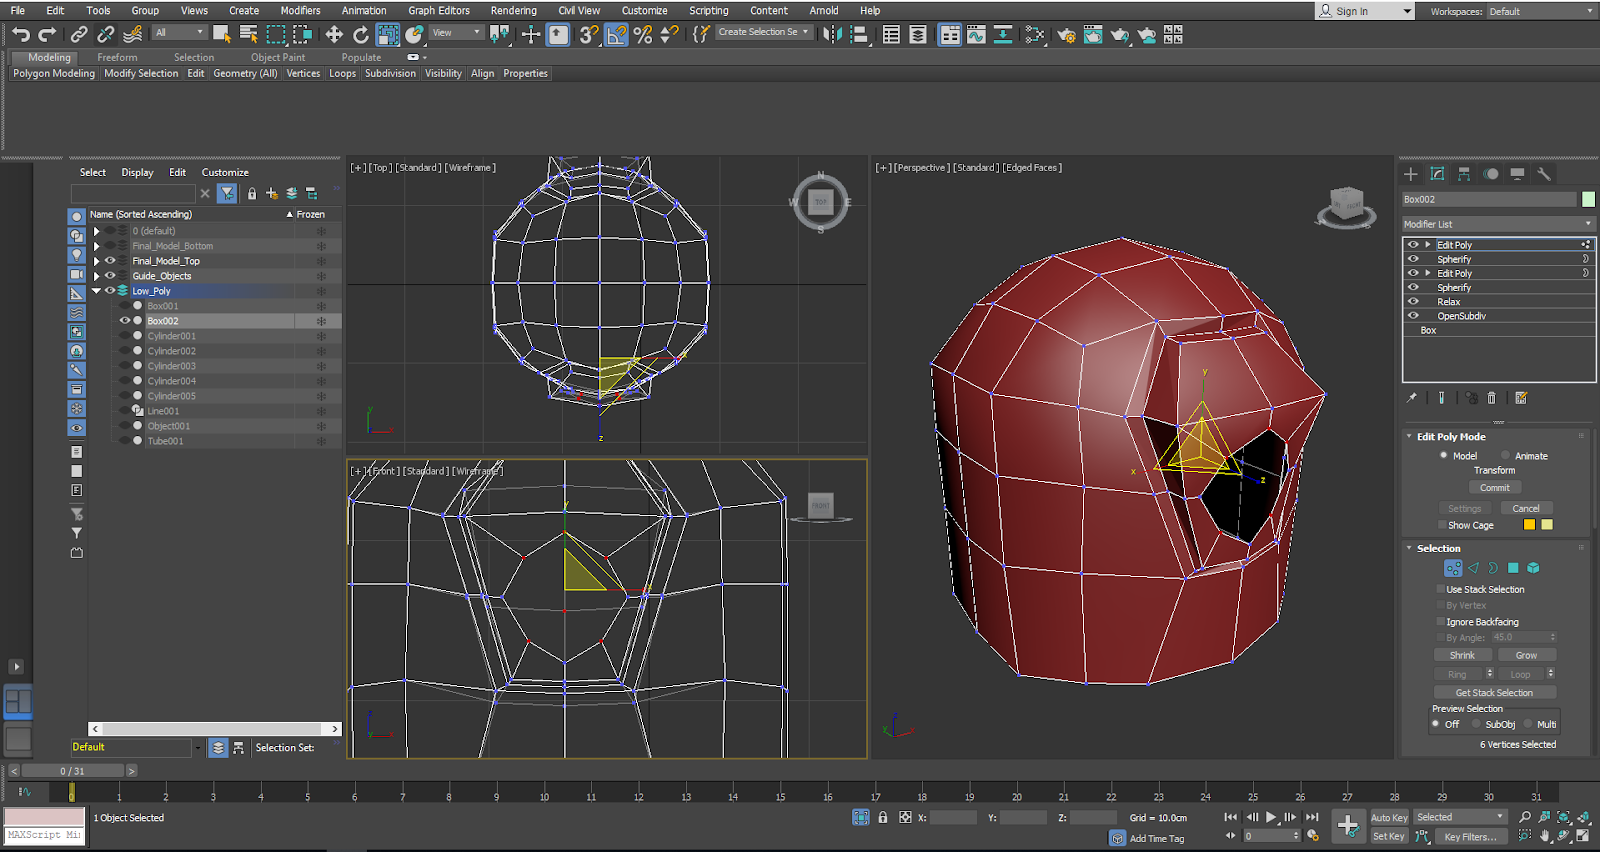Select Vertex sub-object level icon

tap(1453, 568)
